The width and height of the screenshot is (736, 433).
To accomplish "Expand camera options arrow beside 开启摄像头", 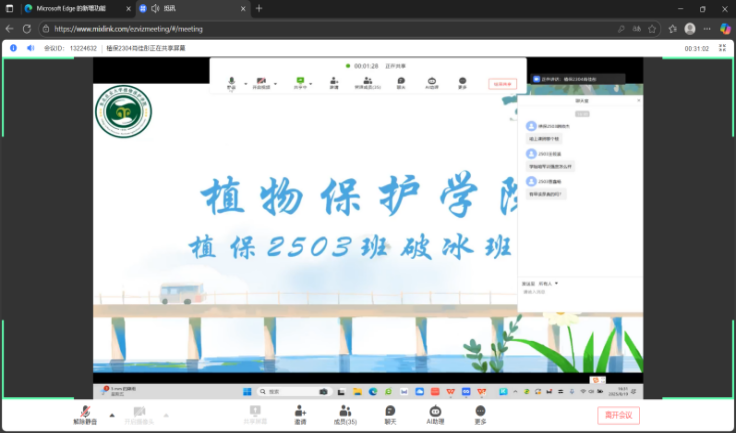I will [166, 414].
